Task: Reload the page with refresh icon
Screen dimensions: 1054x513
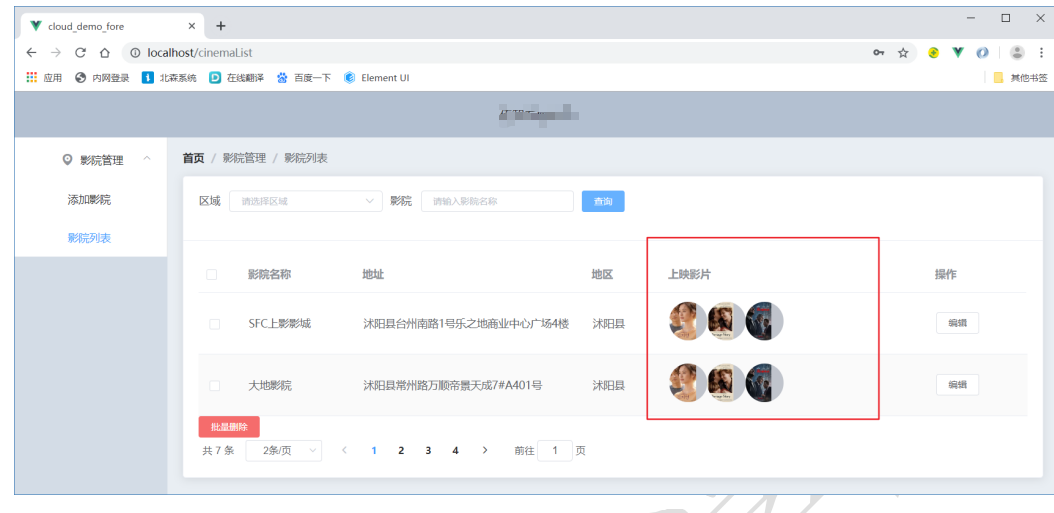Action: point(80,52)
